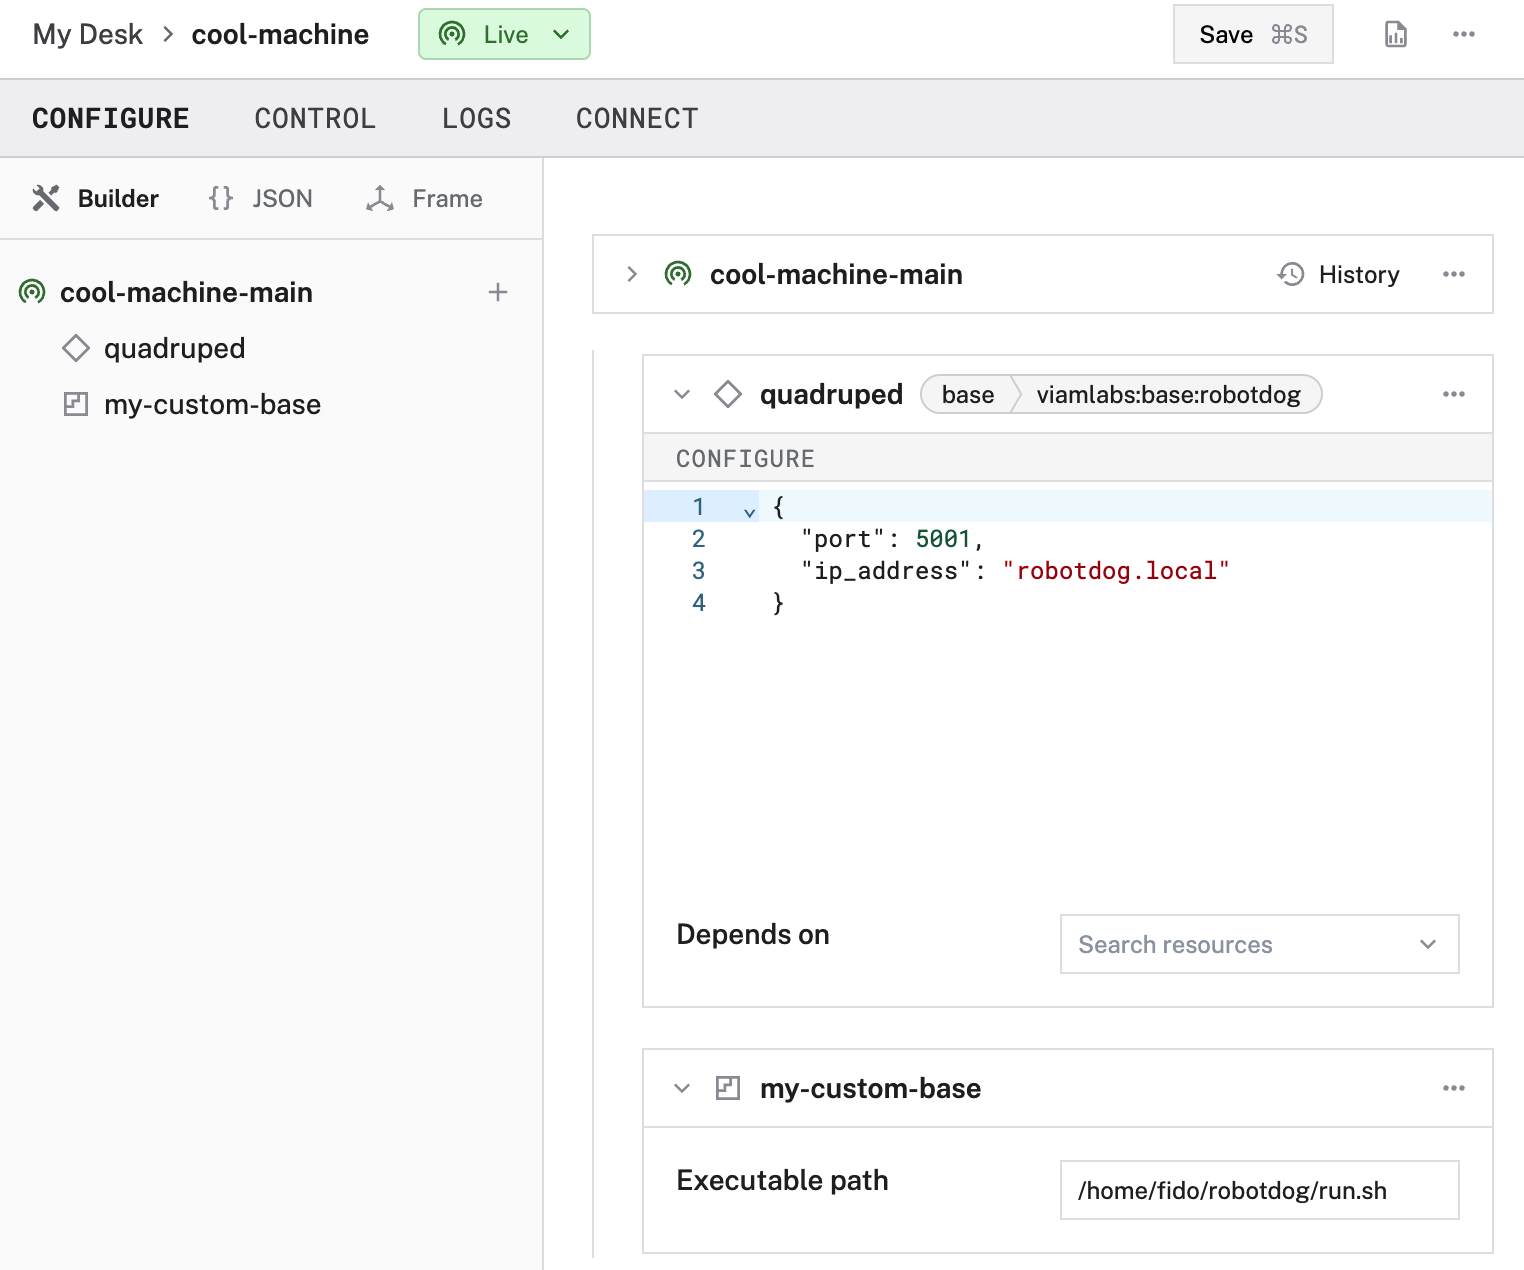Click the my-custom-base module icon in sidebar

[x=76, y=404]
